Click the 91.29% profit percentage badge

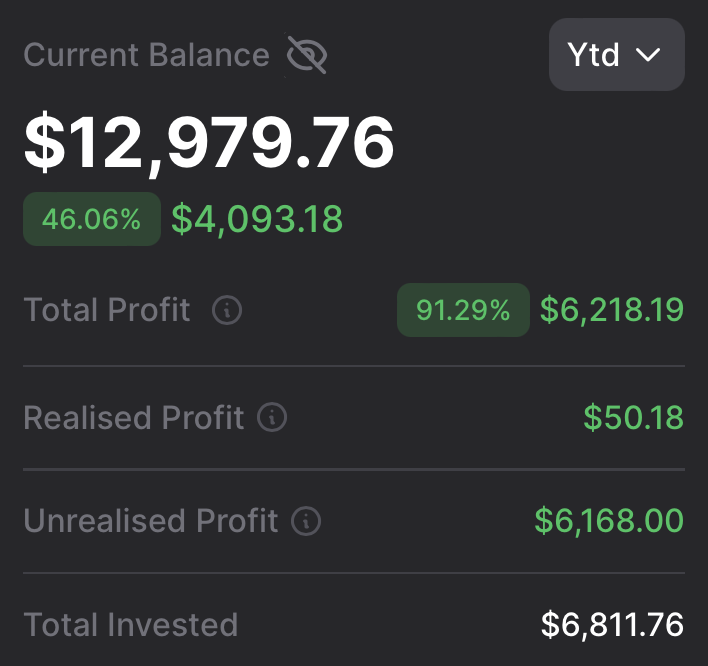(x=463, y=311)
